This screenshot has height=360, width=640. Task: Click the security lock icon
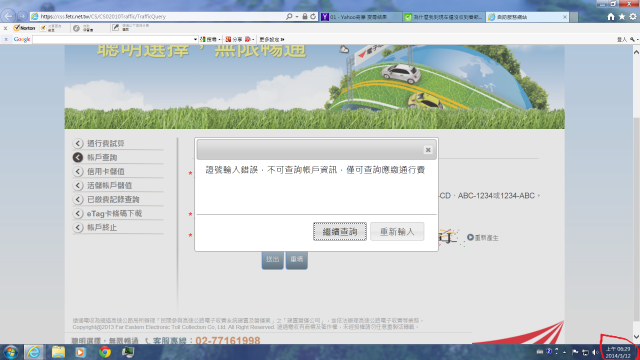[x=304, y=16]
